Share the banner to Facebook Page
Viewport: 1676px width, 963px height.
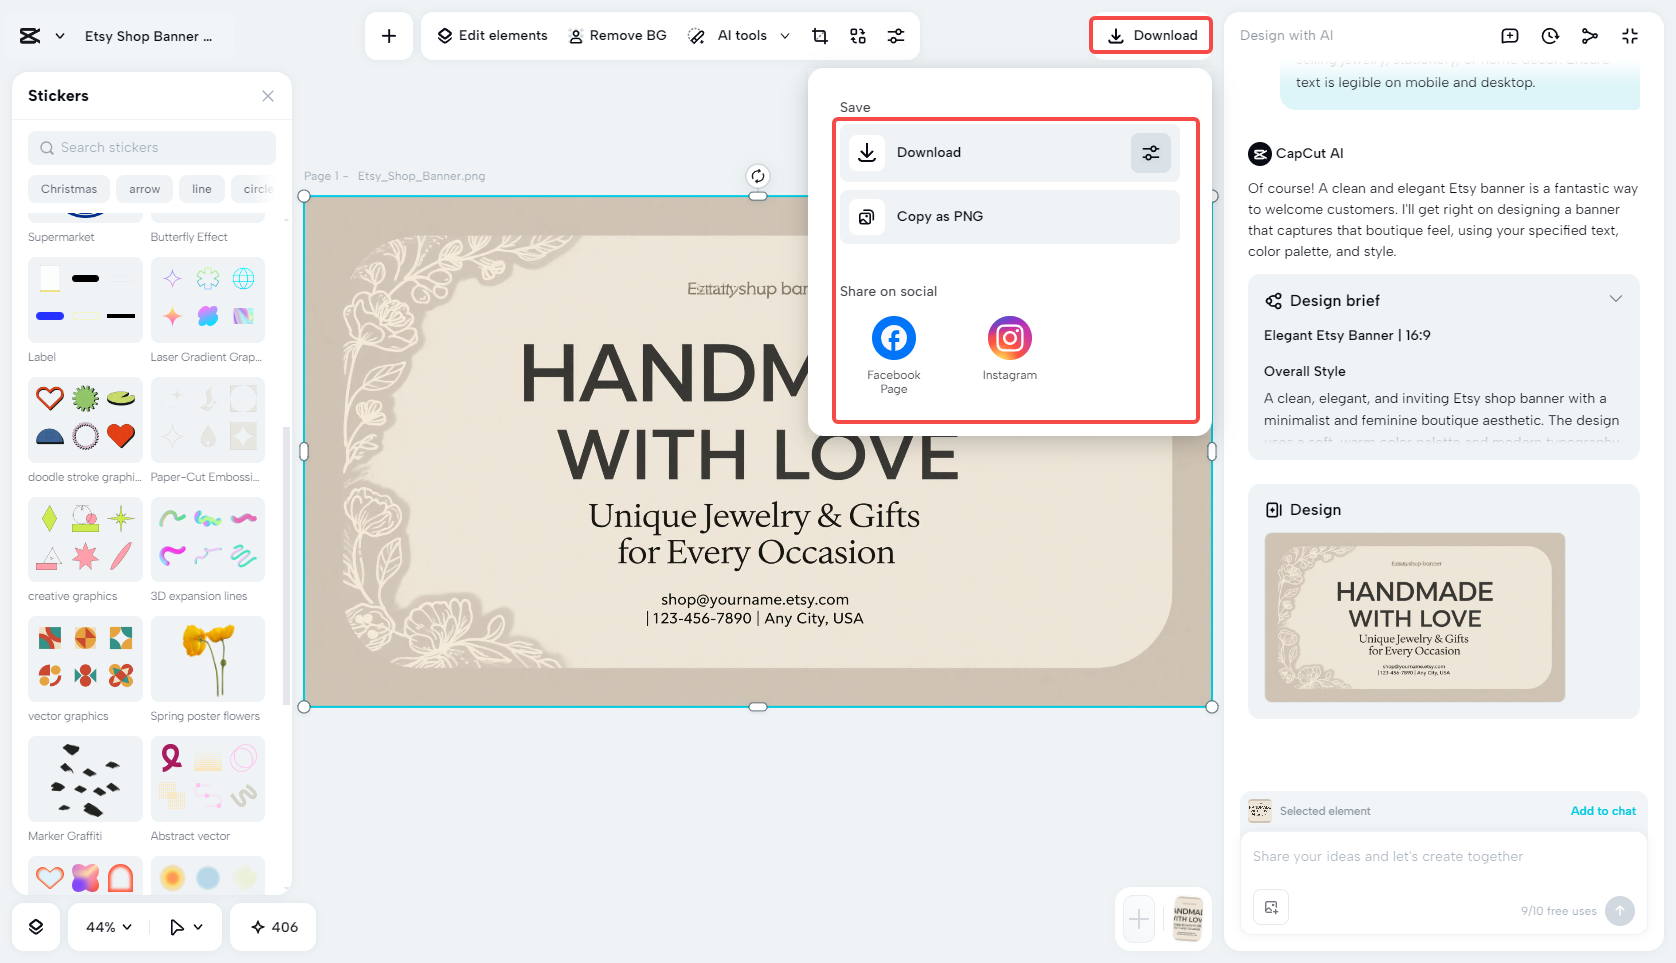pos(893,338)
